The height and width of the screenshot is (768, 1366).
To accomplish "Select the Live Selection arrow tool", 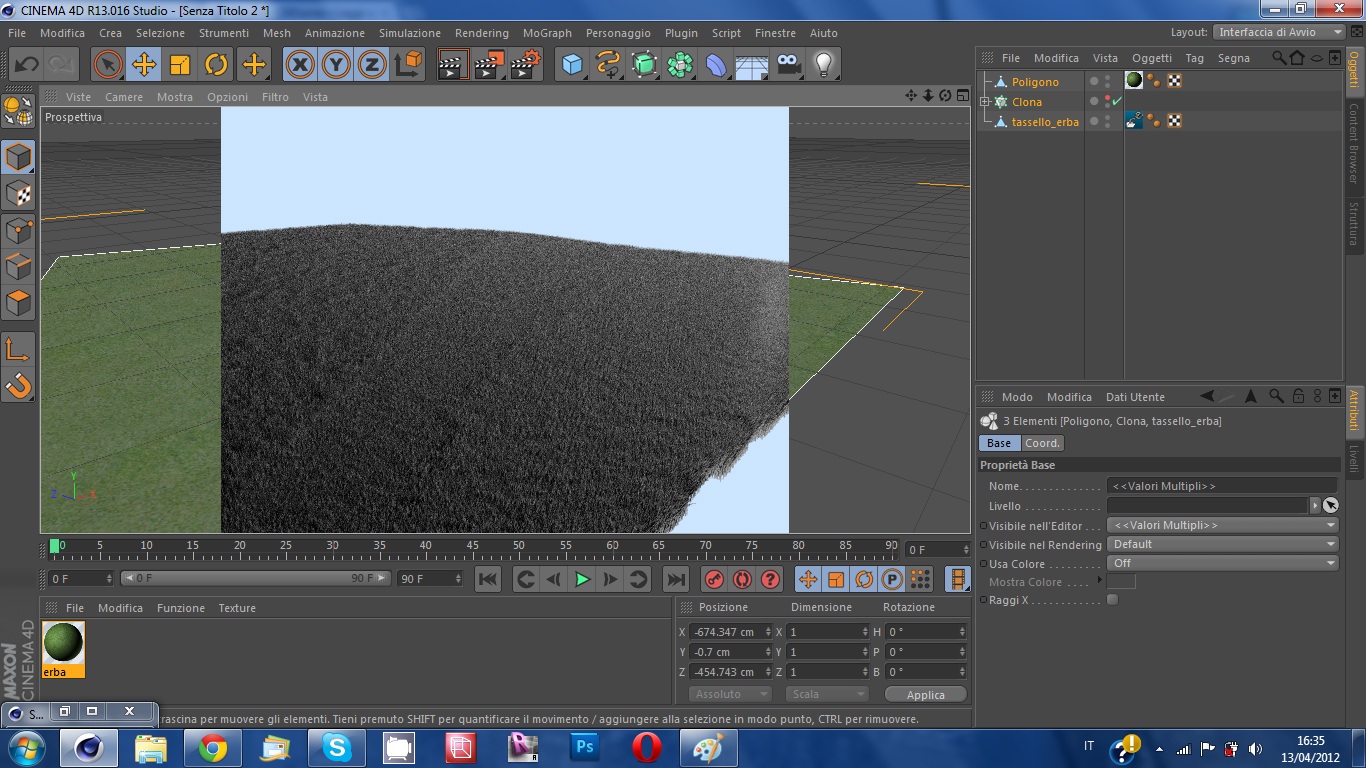I will click(x=108, y=65).
